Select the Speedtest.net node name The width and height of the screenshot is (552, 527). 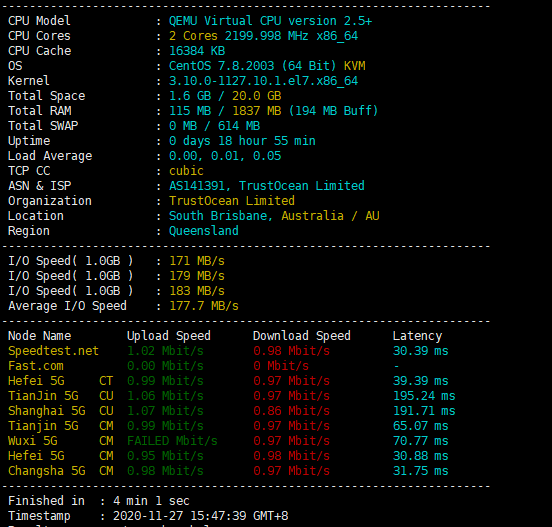53,351
